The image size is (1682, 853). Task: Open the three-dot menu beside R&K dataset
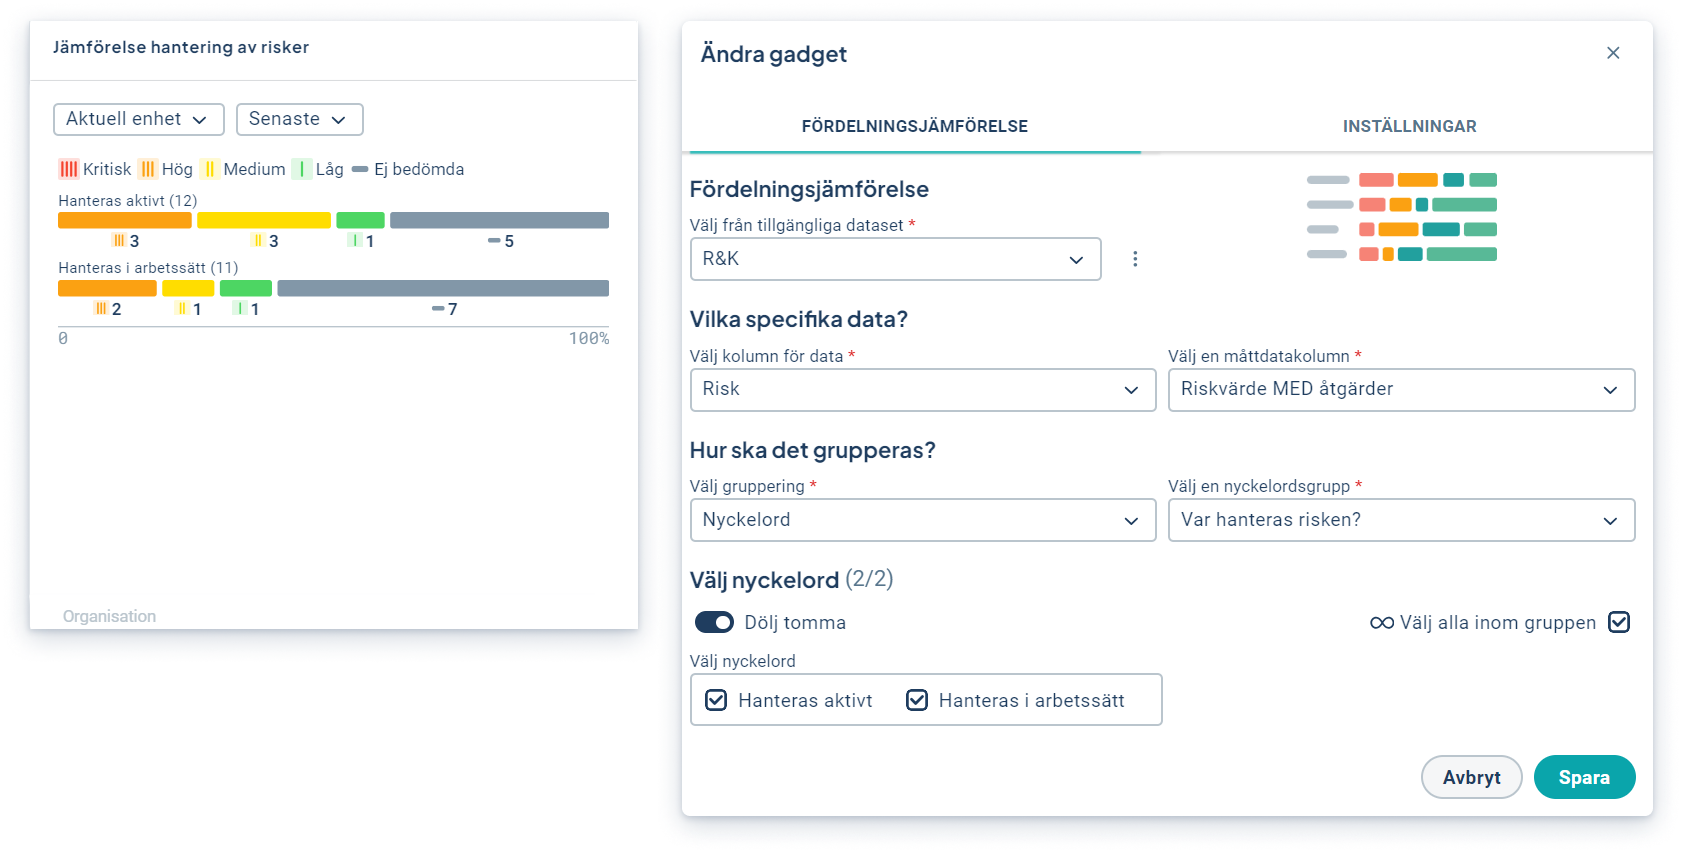tap(1135, 259)
